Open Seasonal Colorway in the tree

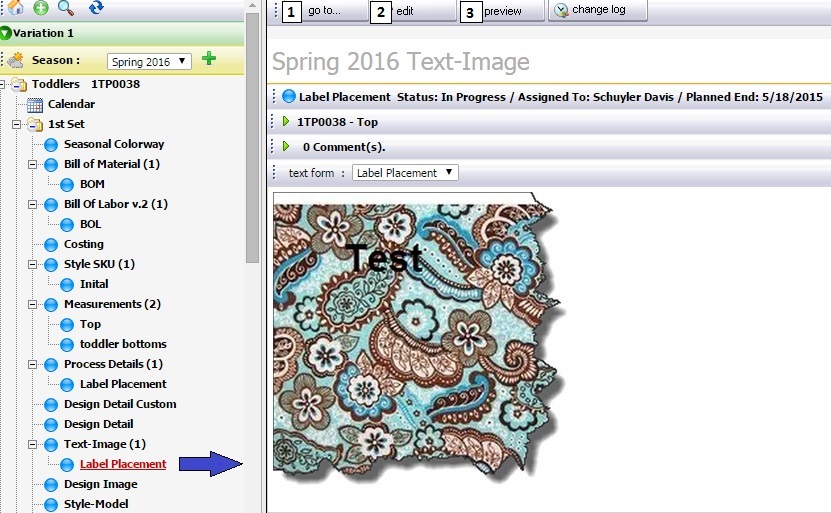coord(114,144)
